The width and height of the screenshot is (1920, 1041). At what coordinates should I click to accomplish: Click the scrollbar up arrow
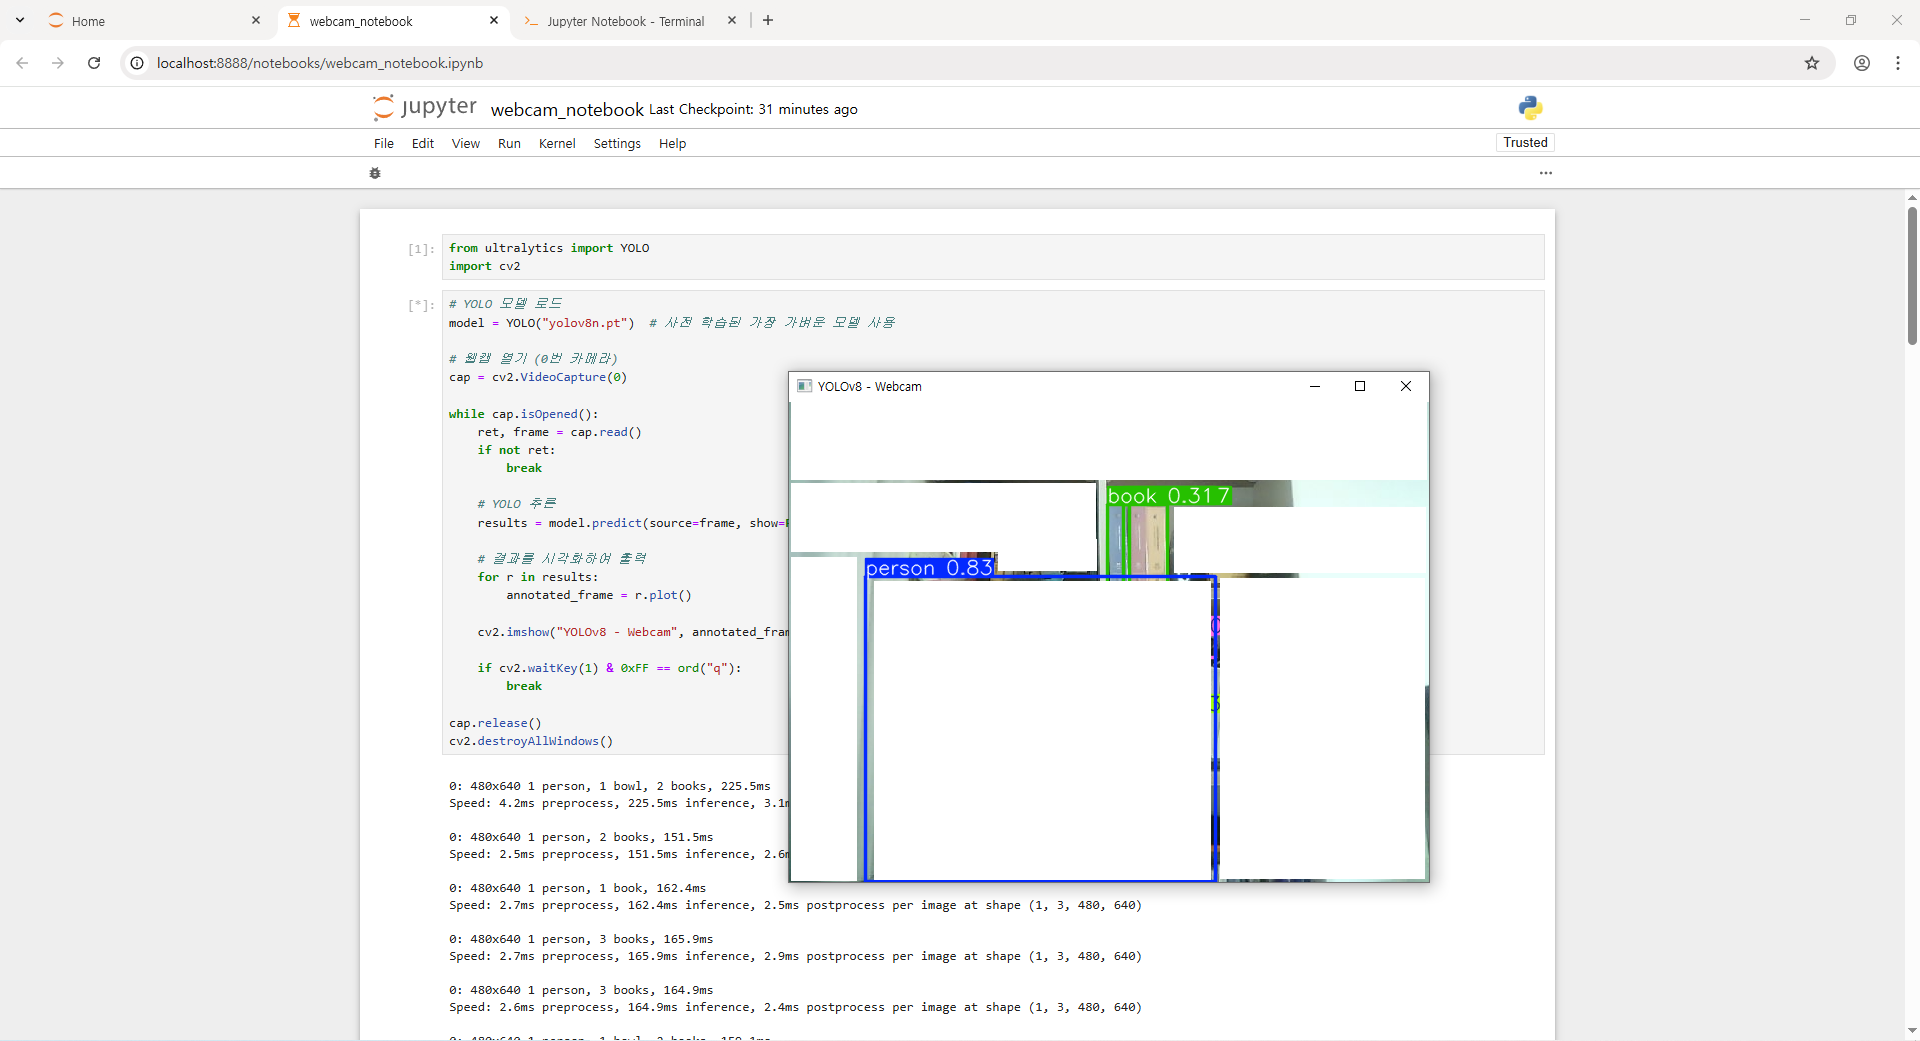click(x=1912, y=197)
